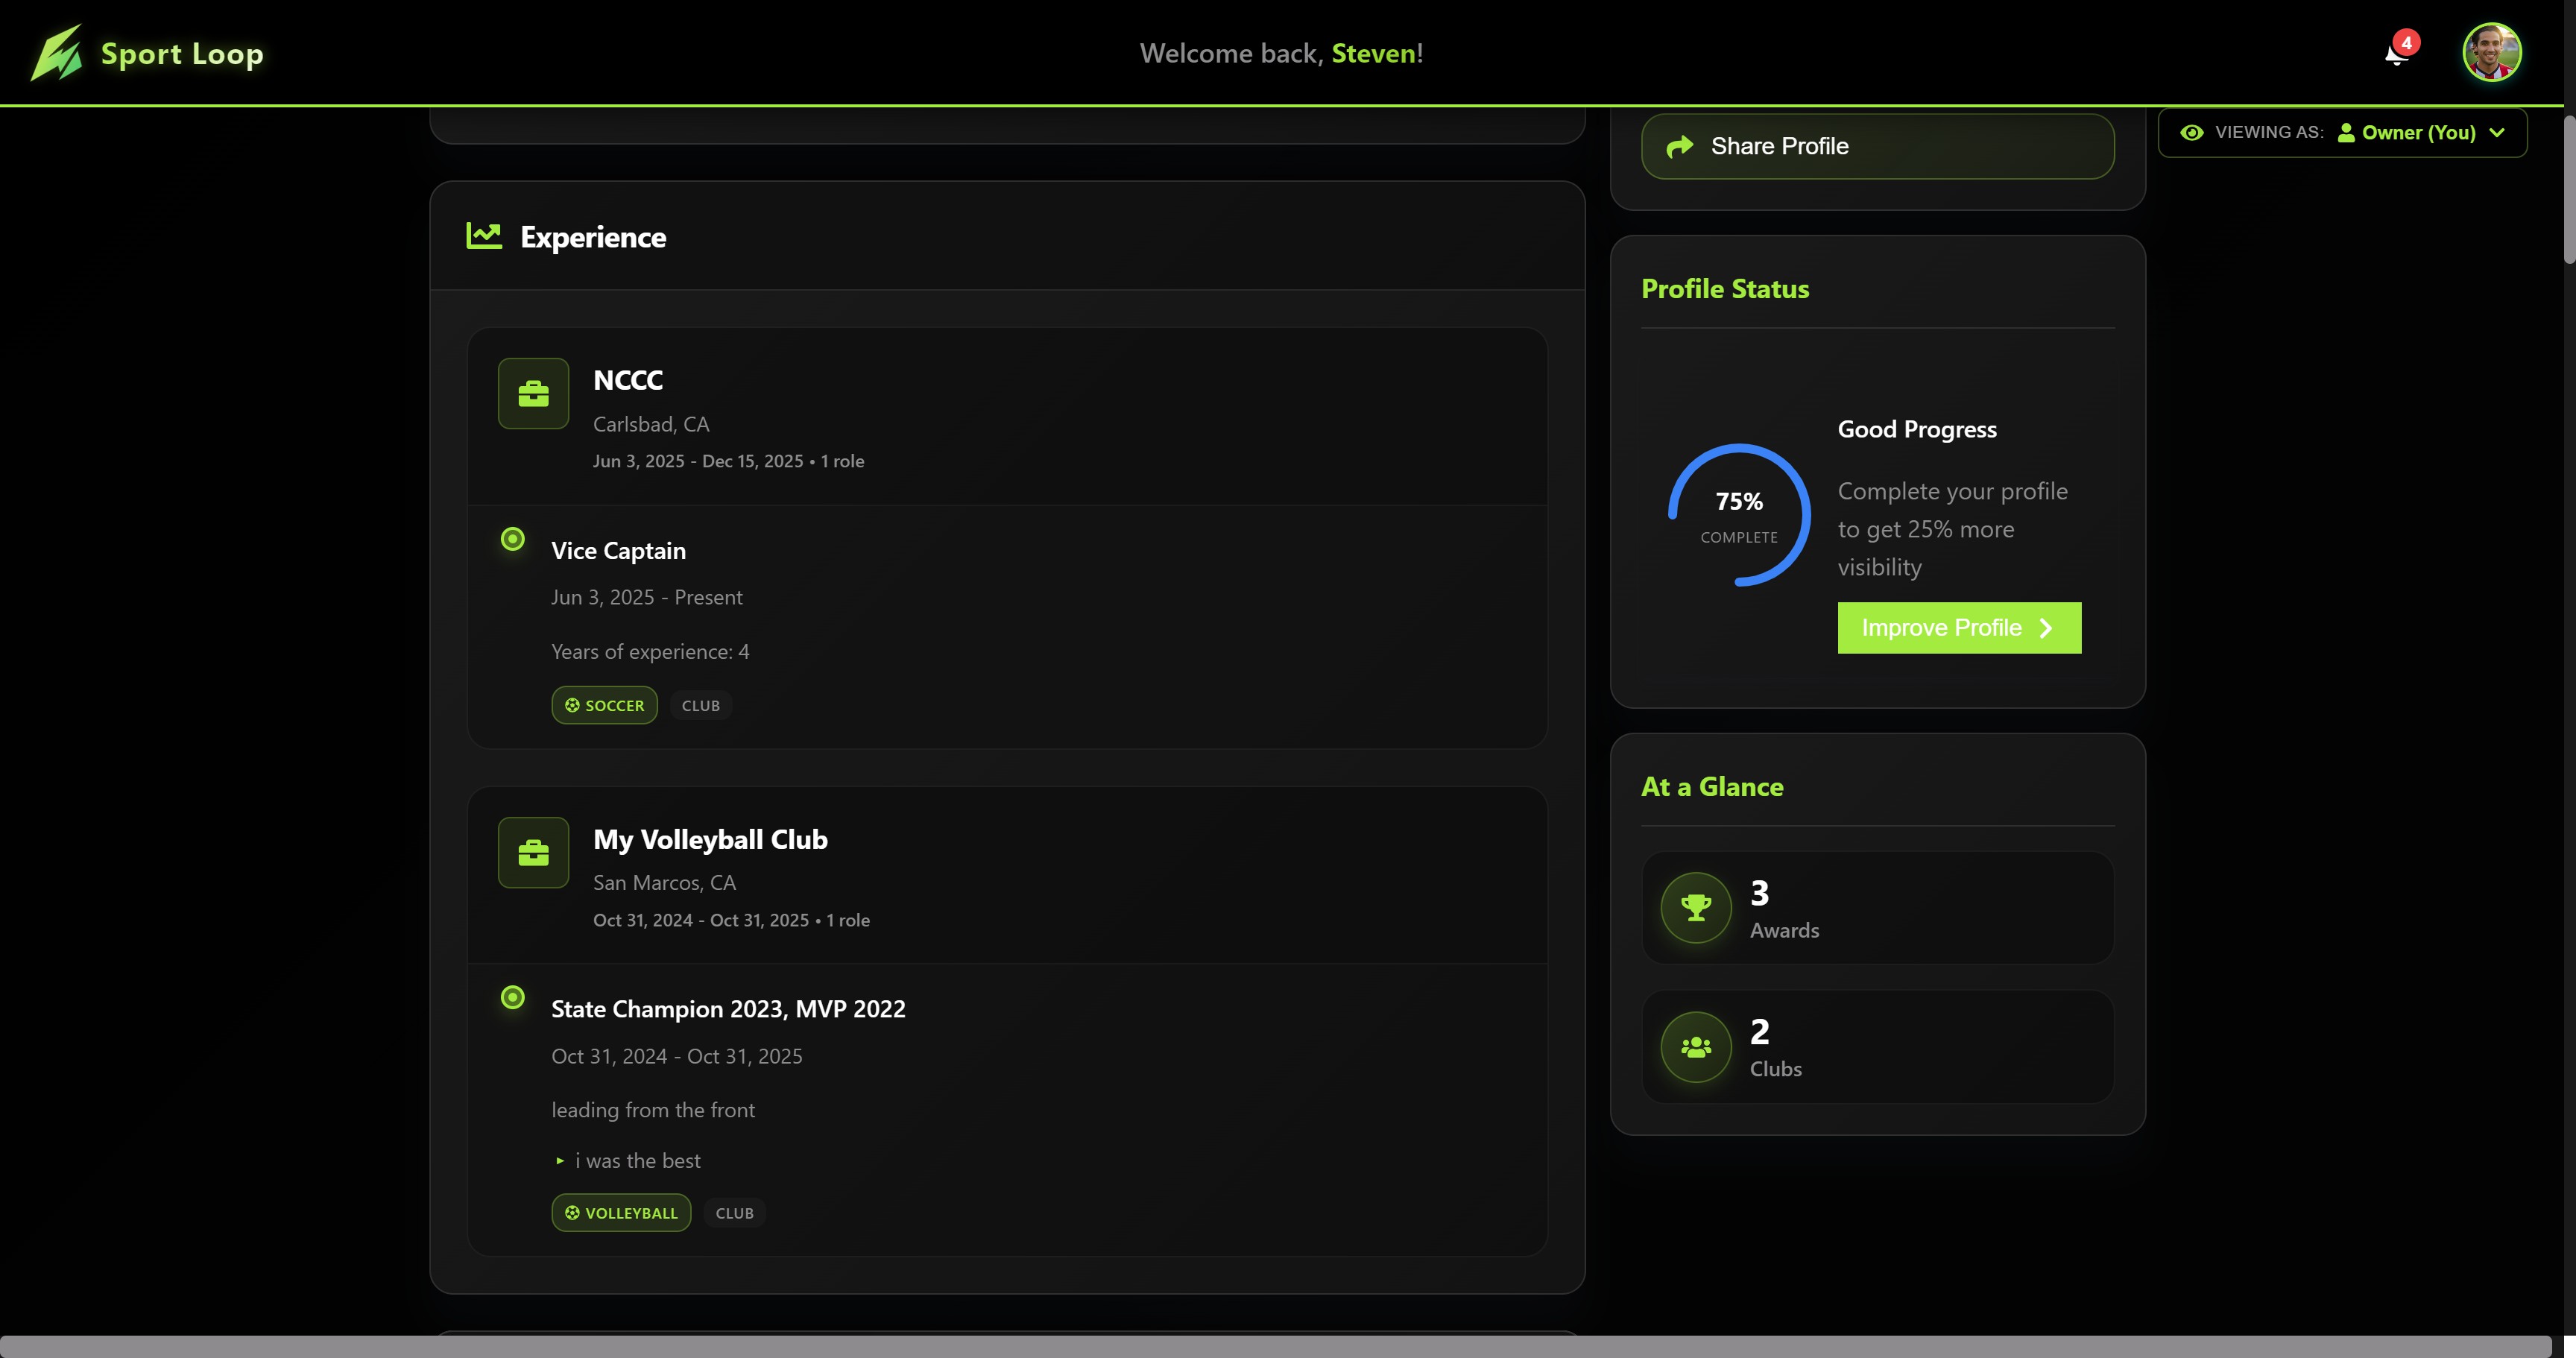Click the 75% complete progress ring
The height and width of the screenshot is (1358, 2576).
pyautogui.click(x=1739, y=515)
